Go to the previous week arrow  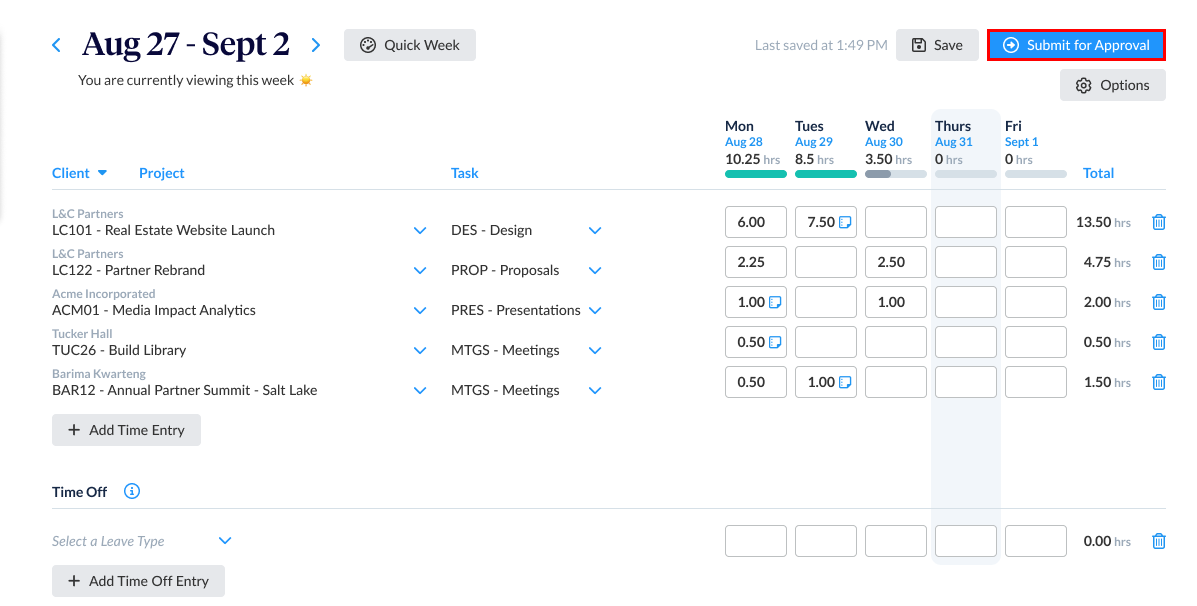pyautogui.click(x=56, y=45)
